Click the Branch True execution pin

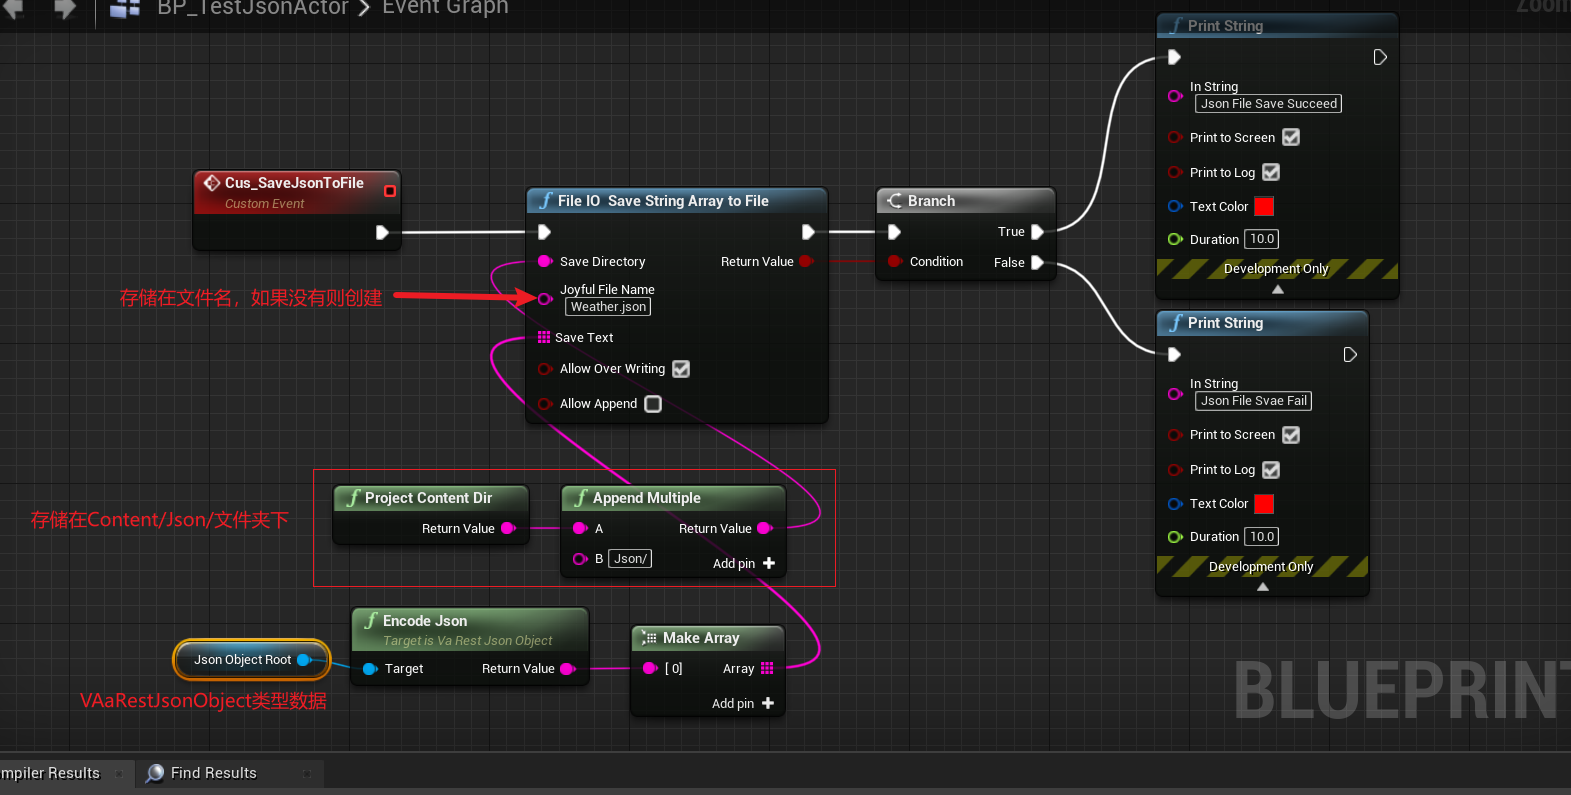pos(1037,232)
